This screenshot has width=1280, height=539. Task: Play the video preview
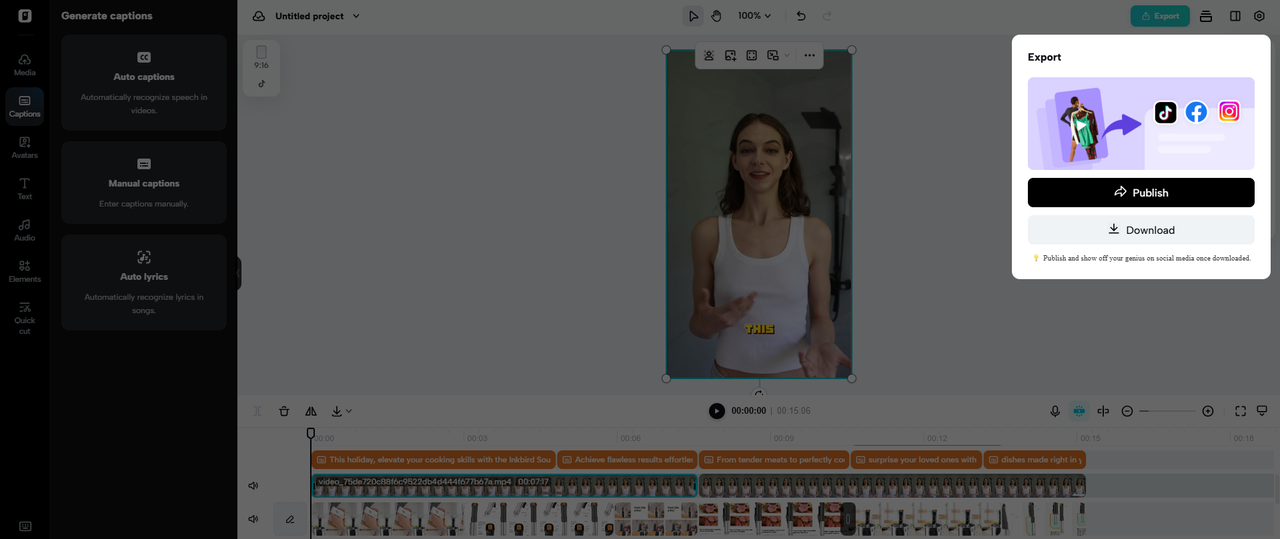717,411
